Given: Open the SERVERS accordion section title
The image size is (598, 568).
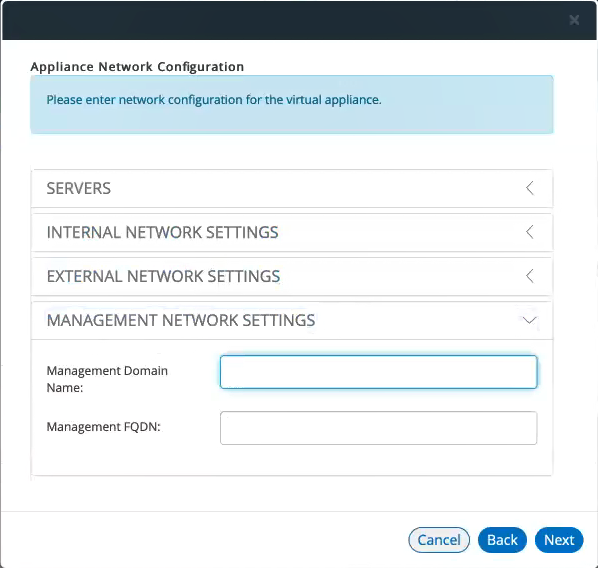Looking at the screenshot, I should pos(79,188).
